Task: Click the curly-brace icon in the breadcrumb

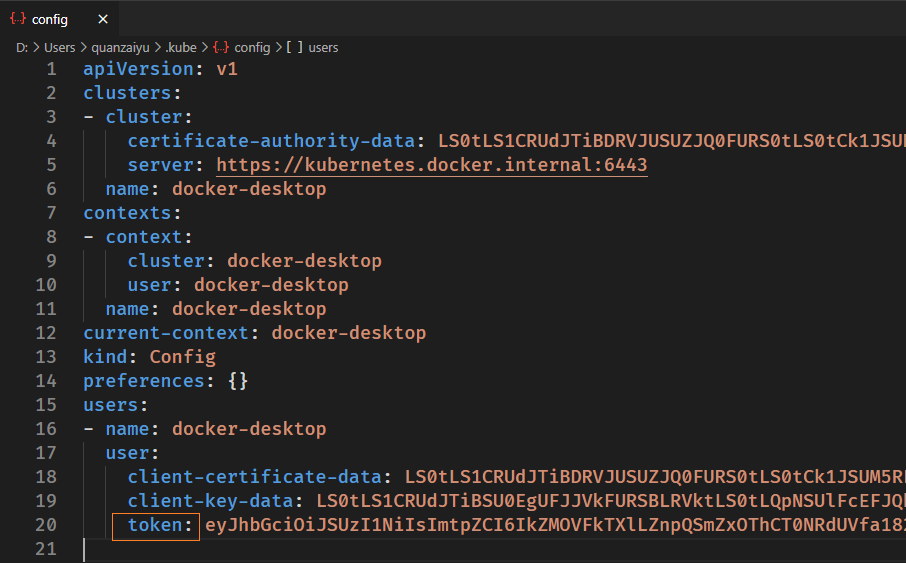Action: pyautogui.click(x=221, y=47)
